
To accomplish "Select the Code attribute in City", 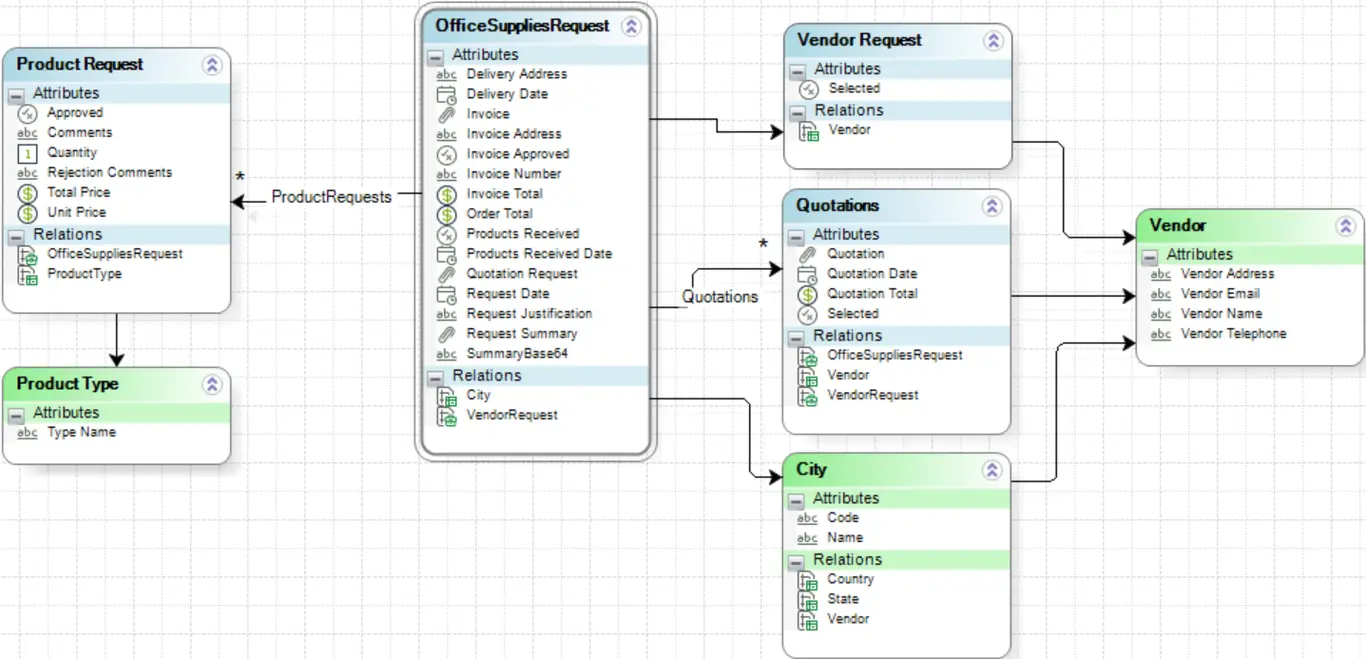I will coord(843,518).
